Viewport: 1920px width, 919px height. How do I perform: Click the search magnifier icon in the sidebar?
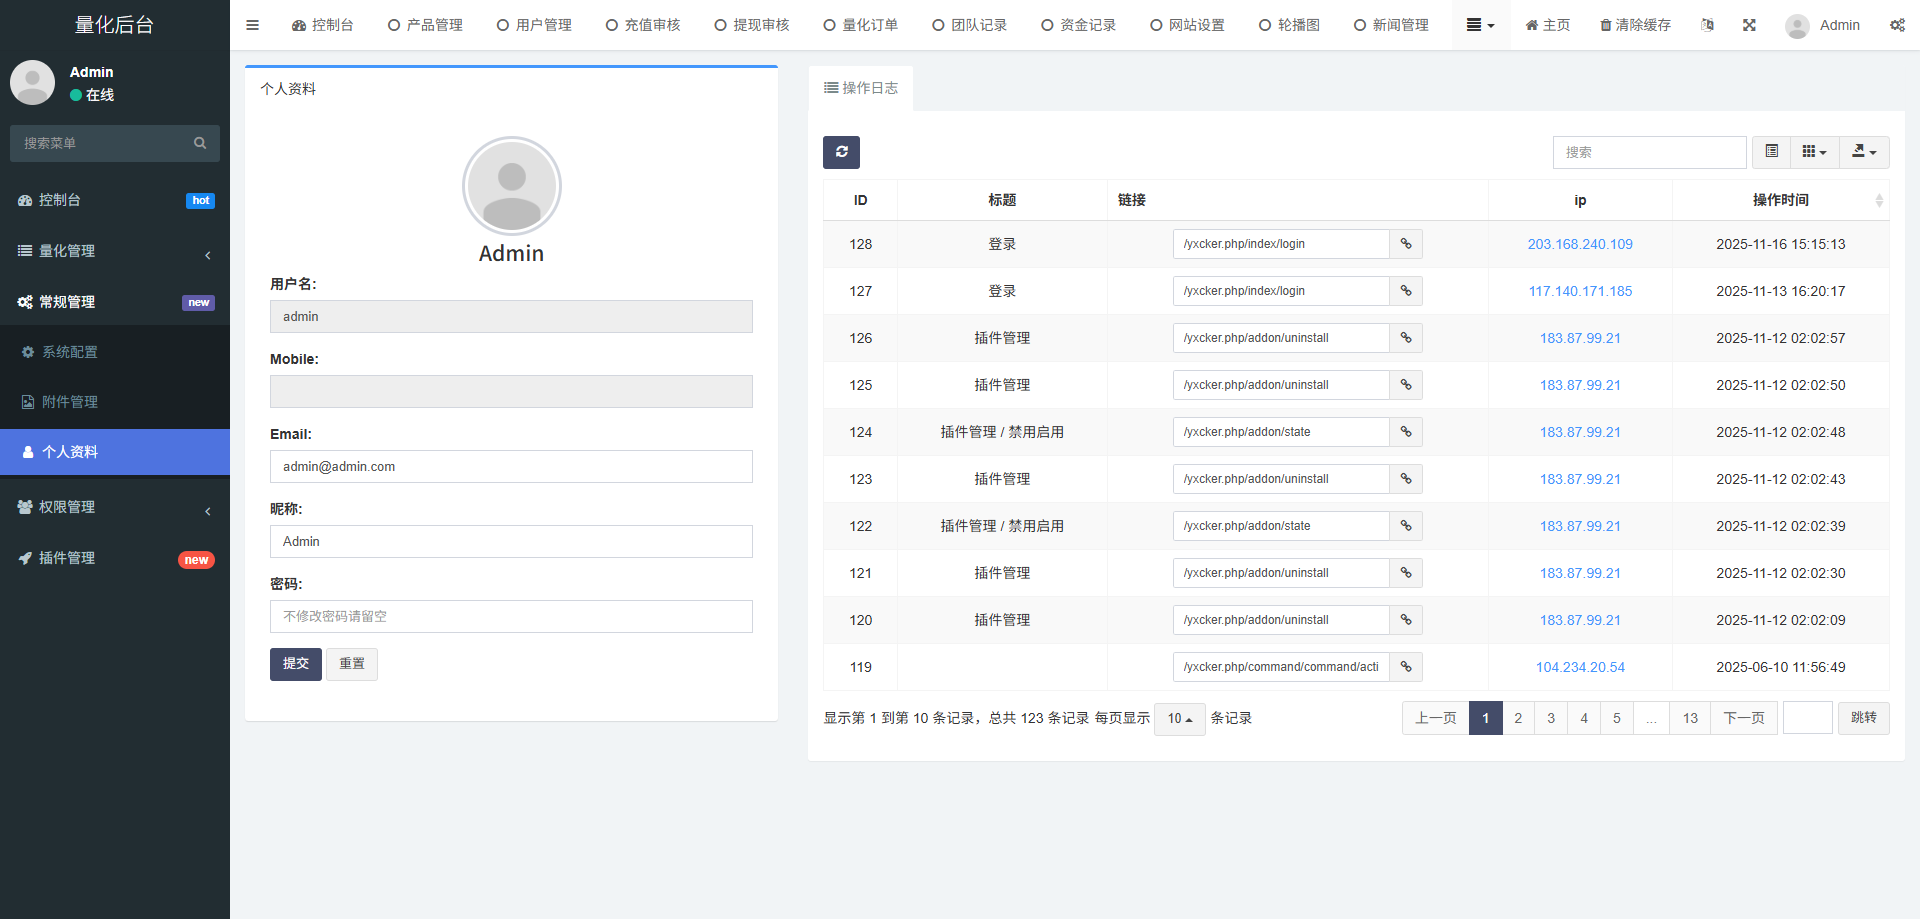pos(200,143)
